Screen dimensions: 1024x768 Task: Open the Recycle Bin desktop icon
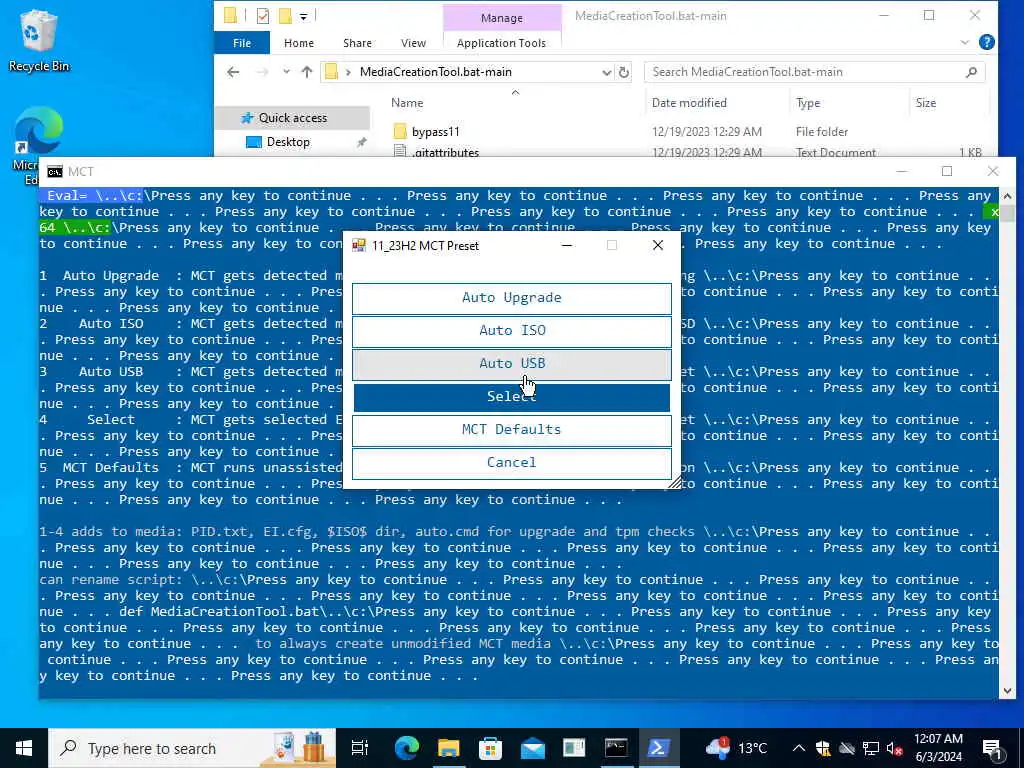[x=39, y=40]
